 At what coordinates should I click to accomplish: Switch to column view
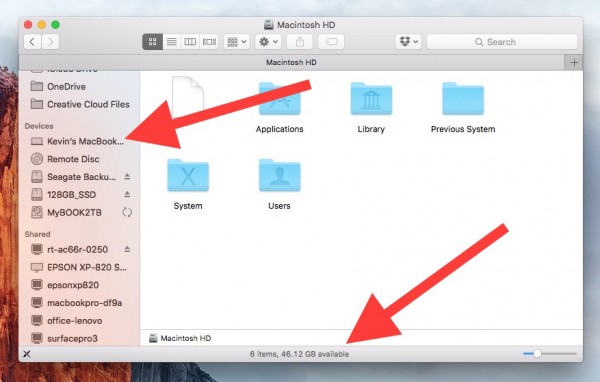click(x=190, y=42)
